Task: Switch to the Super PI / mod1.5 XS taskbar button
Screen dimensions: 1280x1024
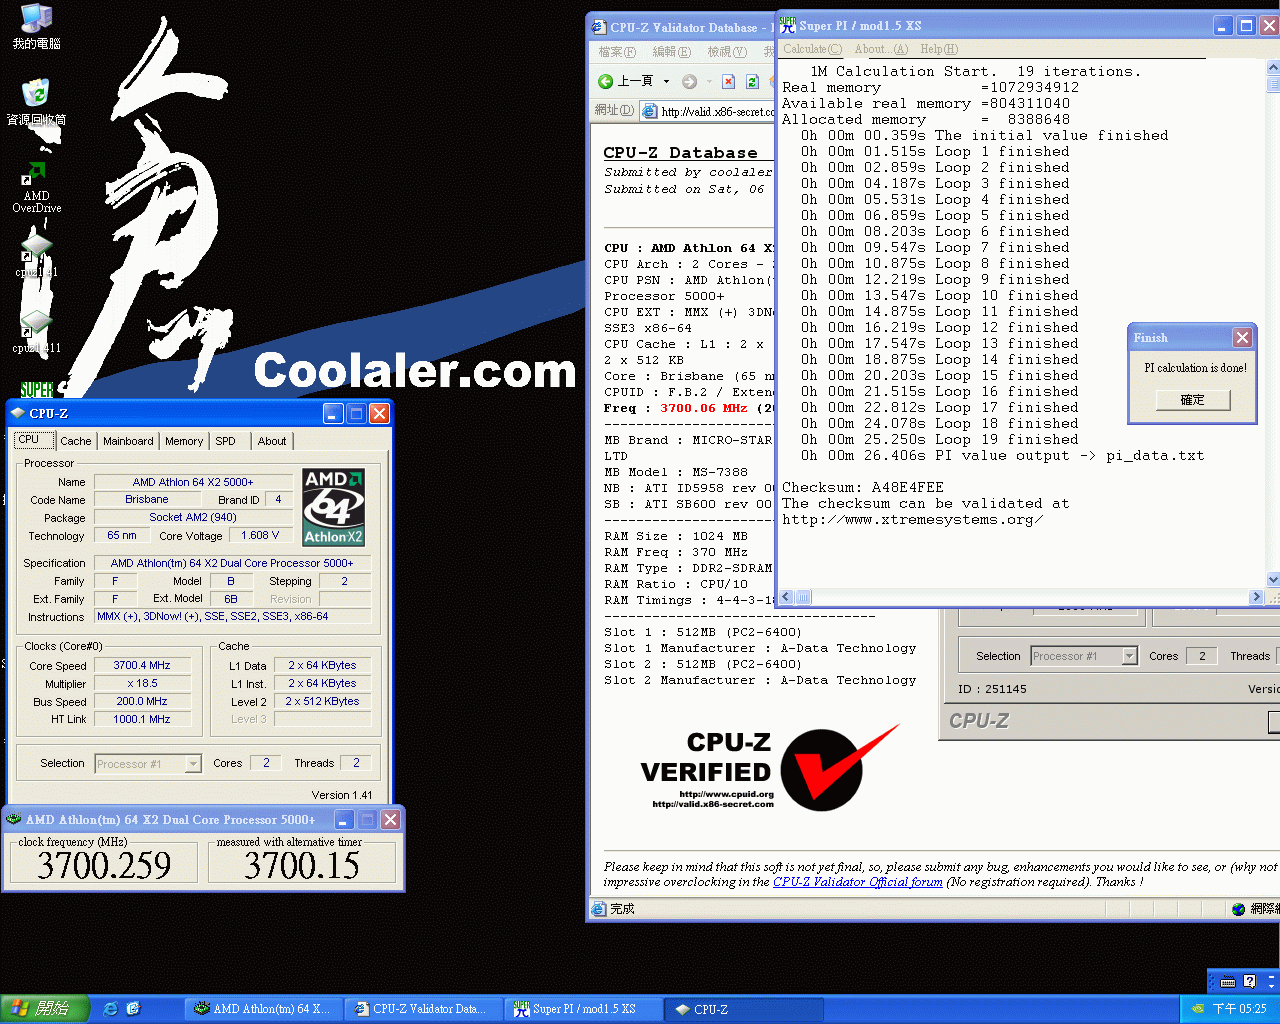Action: tap(584, 1009)
